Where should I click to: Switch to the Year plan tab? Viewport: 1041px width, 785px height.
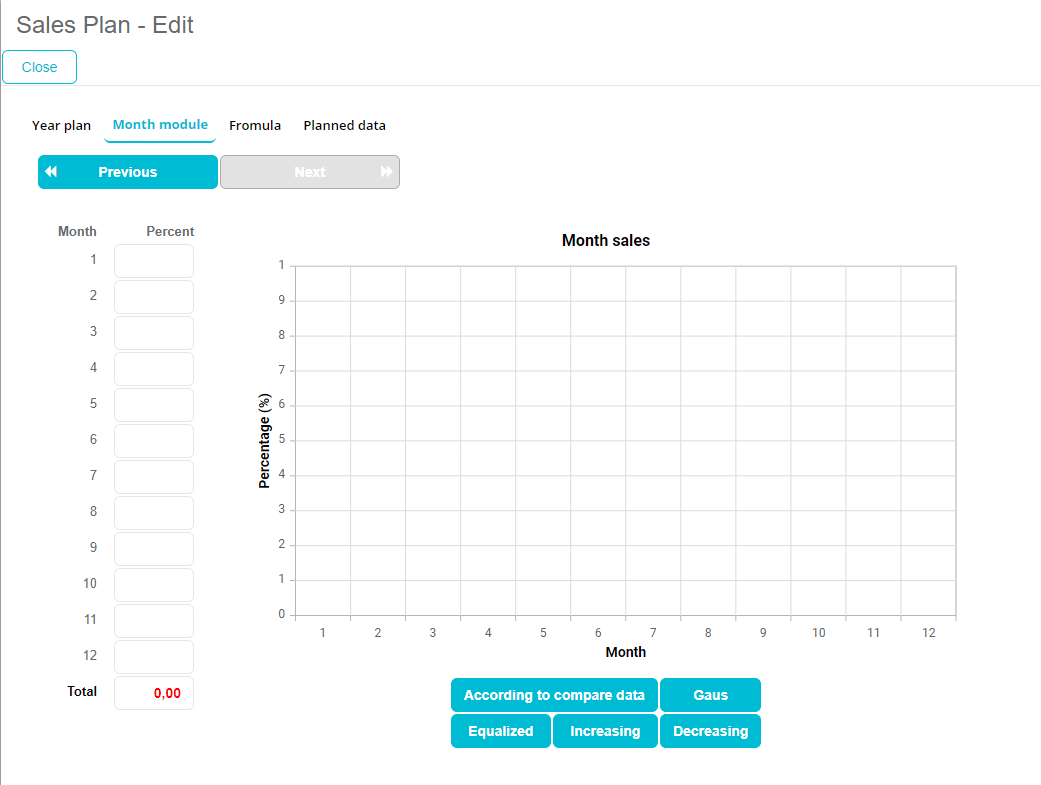[61, 126]
